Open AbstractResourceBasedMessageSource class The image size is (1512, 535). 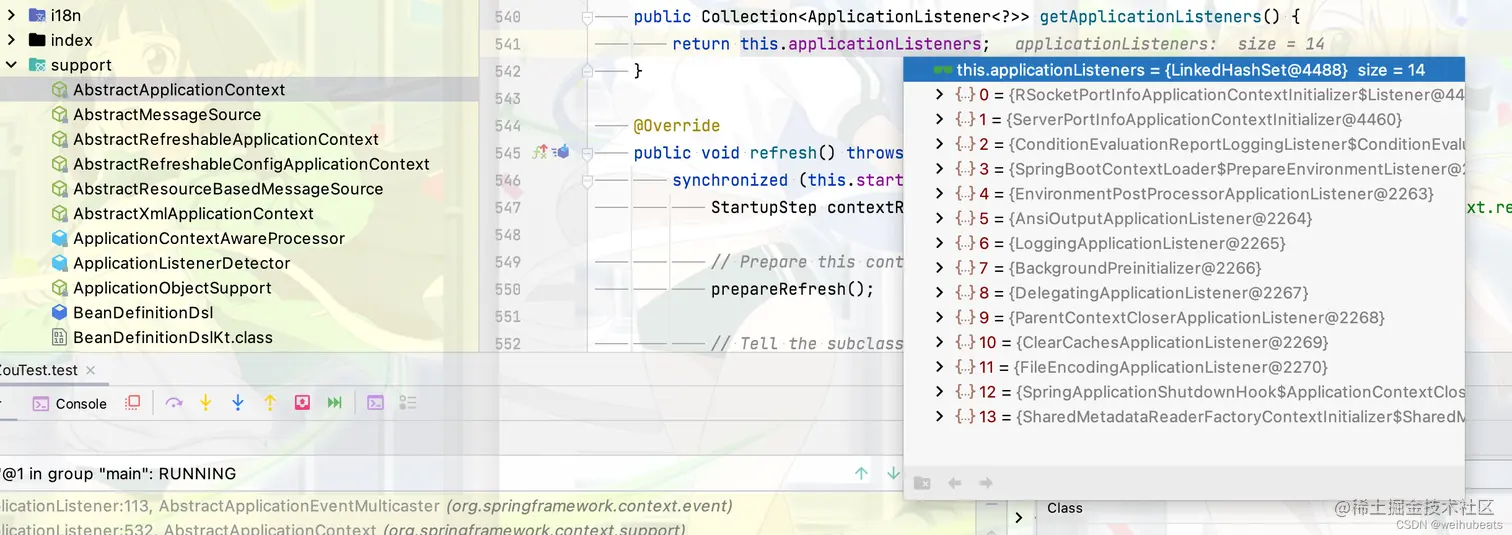(x=228, y=189)
